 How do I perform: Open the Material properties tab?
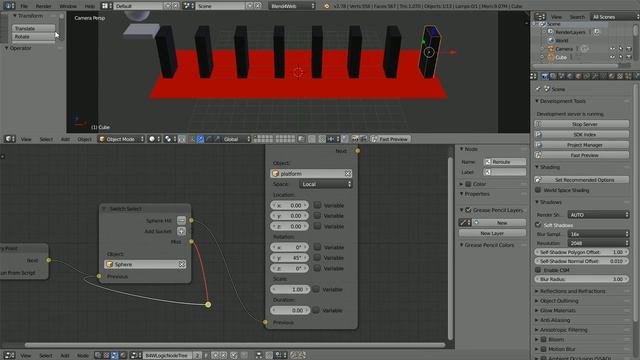(x=611, y=76)
